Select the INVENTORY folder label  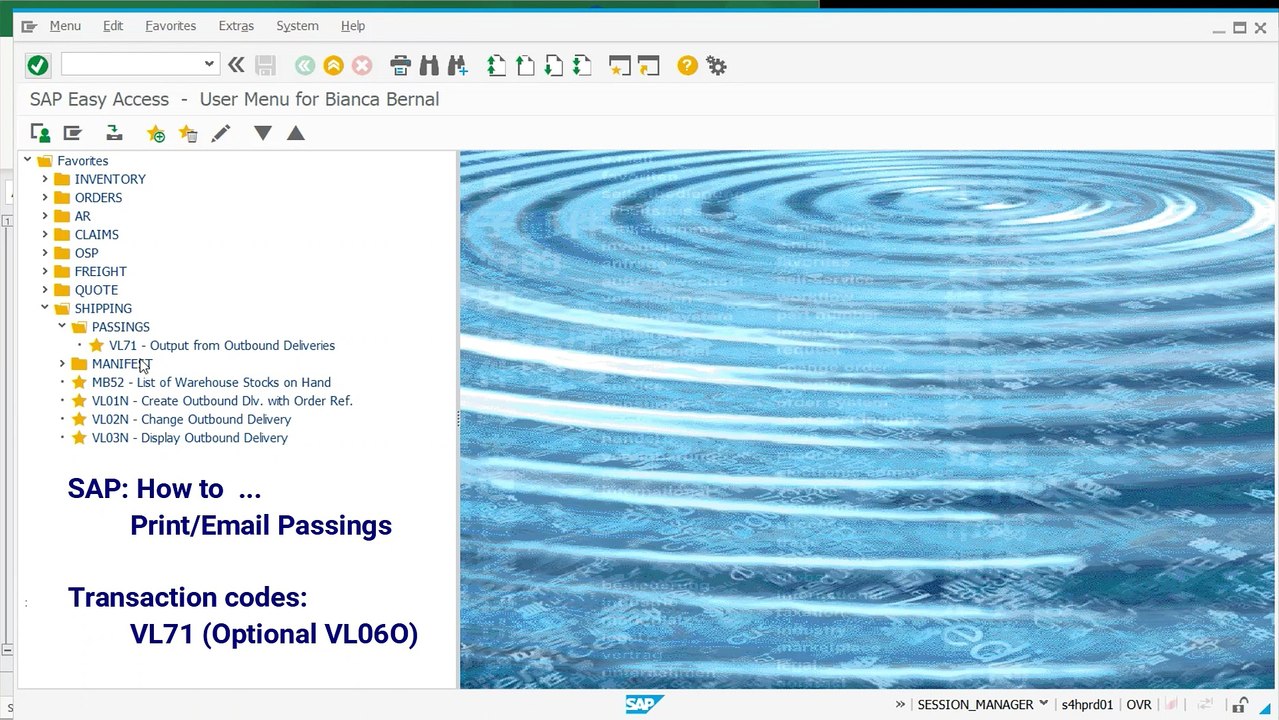point(110,179)
